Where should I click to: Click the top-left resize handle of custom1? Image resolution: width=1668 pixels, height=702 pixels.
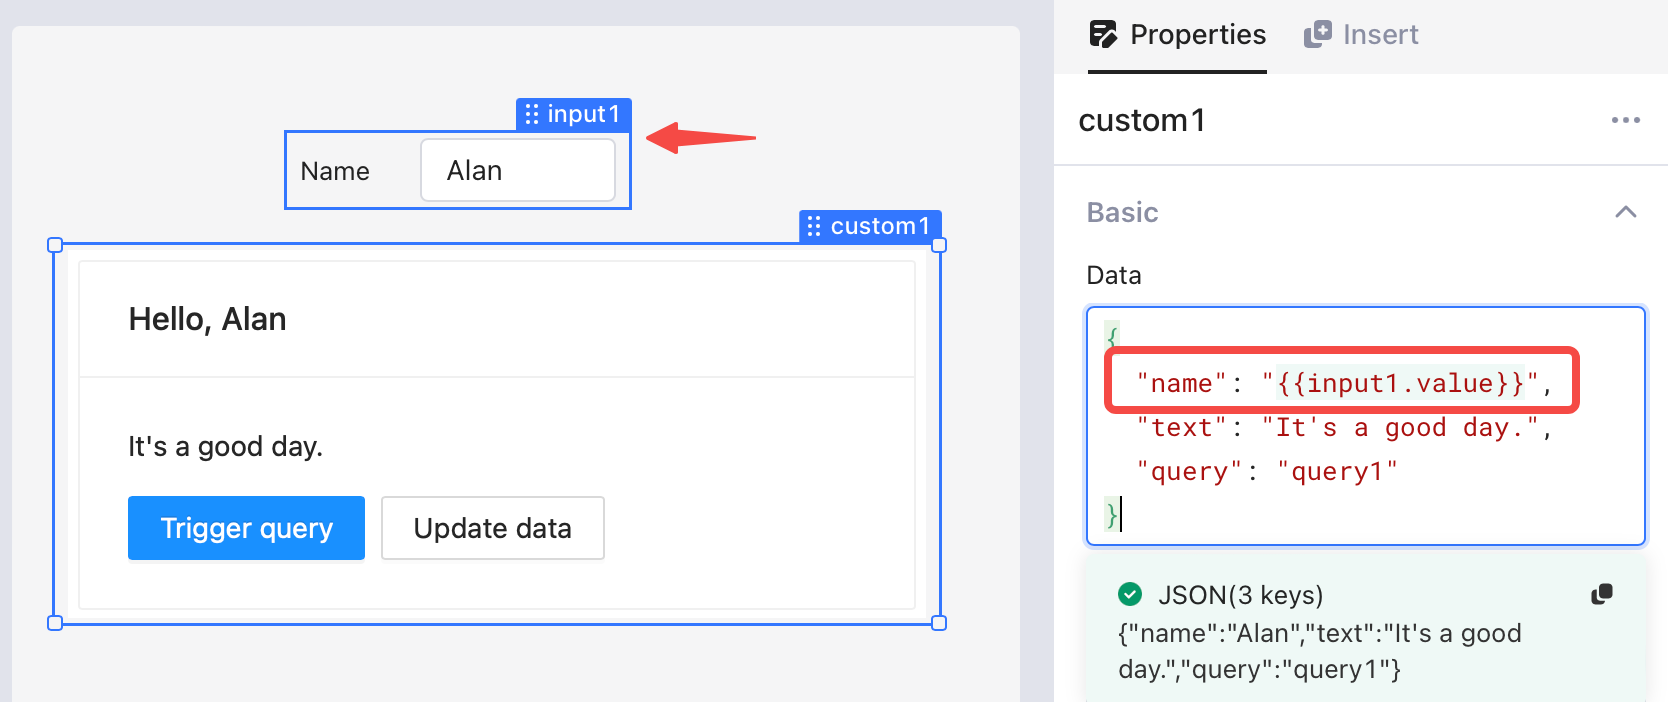[x=55, y=245]
